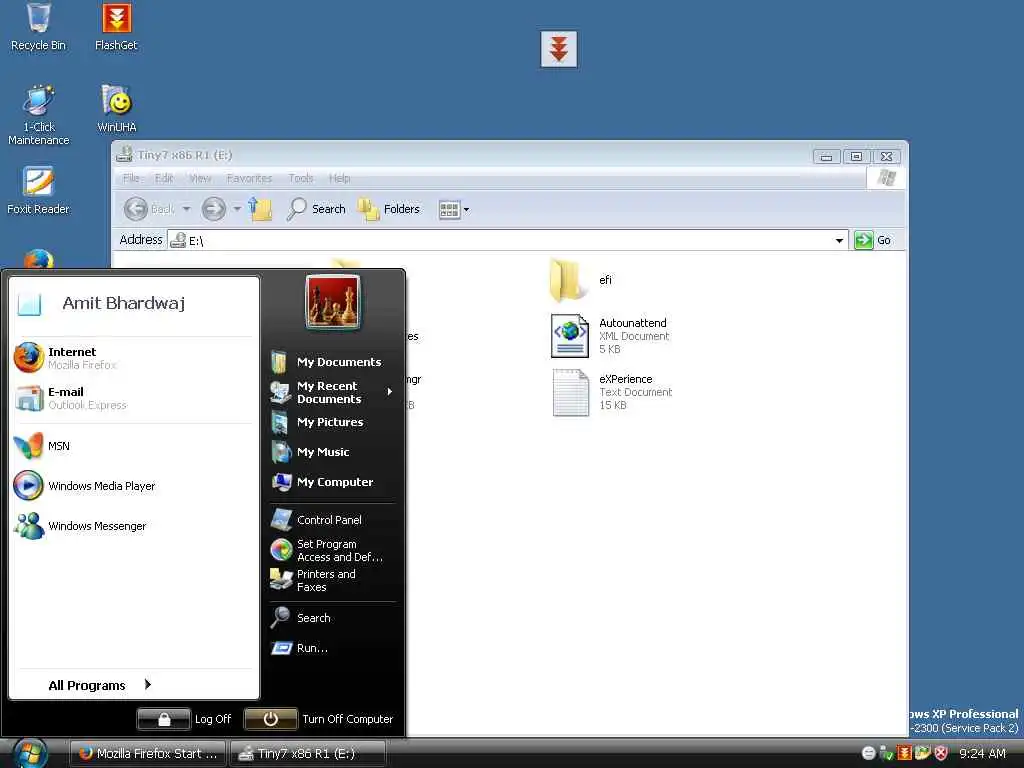This screenshot has width=1024, height=768.
Task: Open the Back history dropdown arrow
Action: 187,209
